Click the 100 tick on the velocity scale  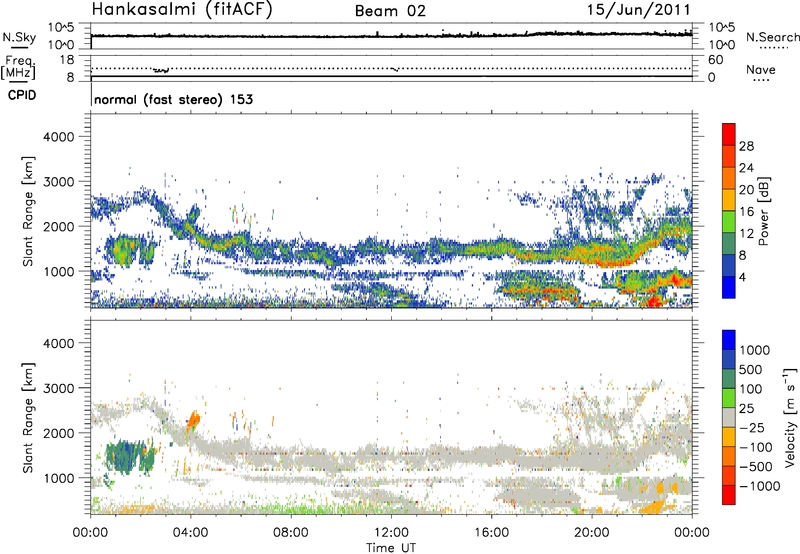coord(751,389)
